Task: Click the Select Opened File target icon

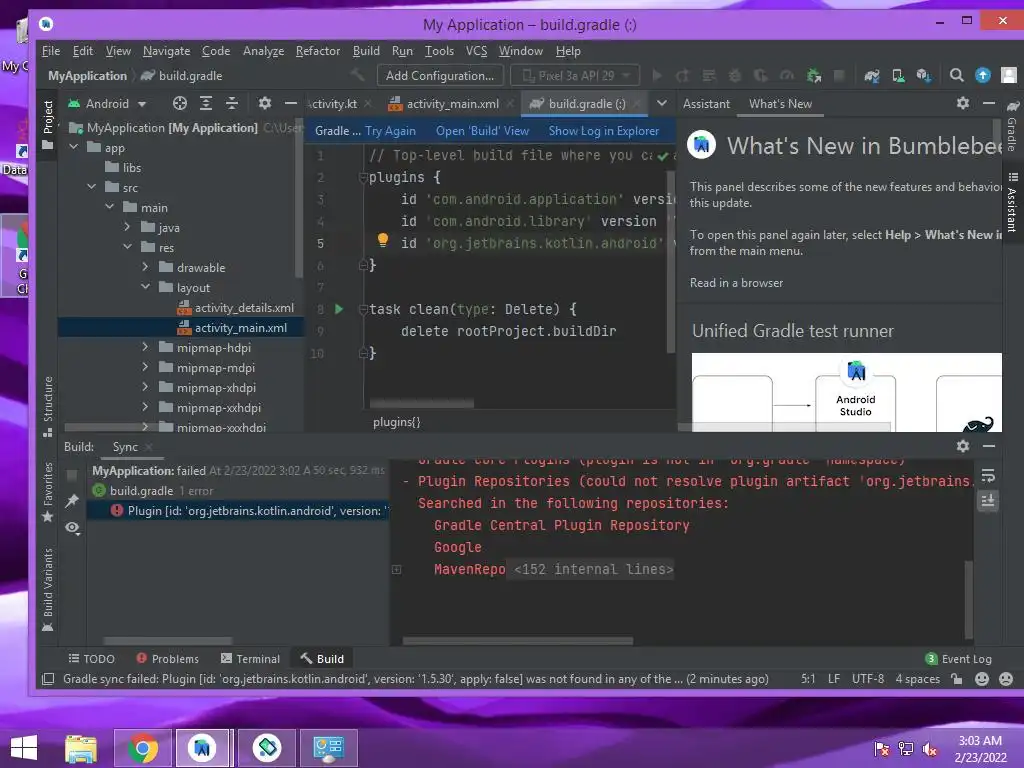Action: tap(180, 103)
